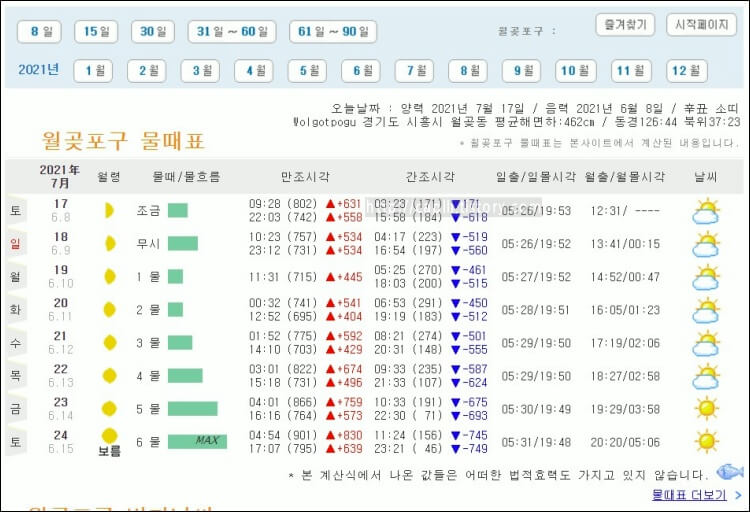The height and width of the screenshot is (512, 750).
Task: Select month 10월
Action: point(576,71)
